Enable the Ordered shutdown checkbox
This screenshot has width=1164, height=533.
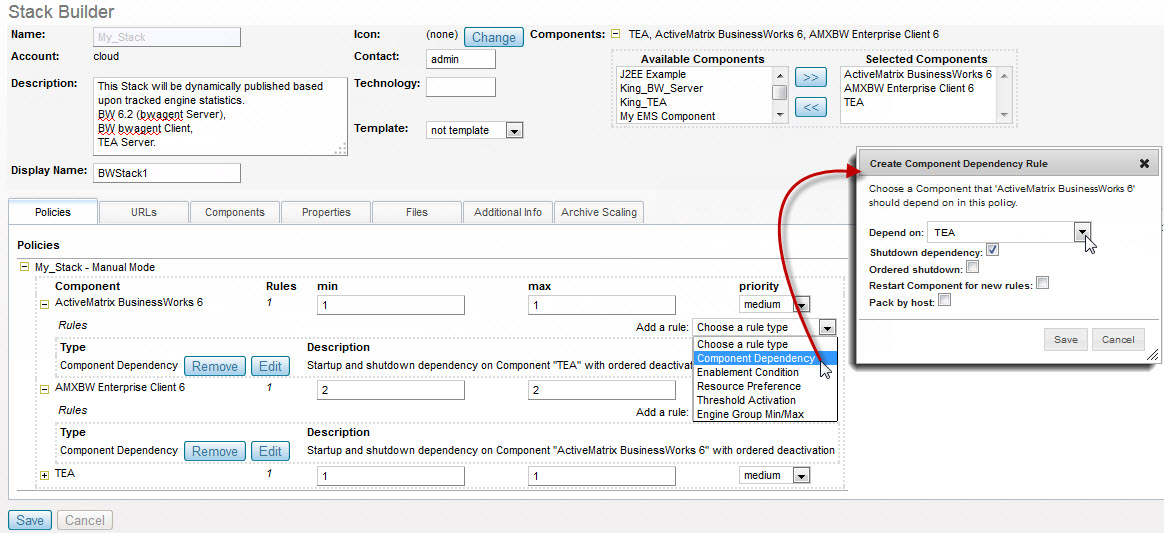tap(972, 267)
